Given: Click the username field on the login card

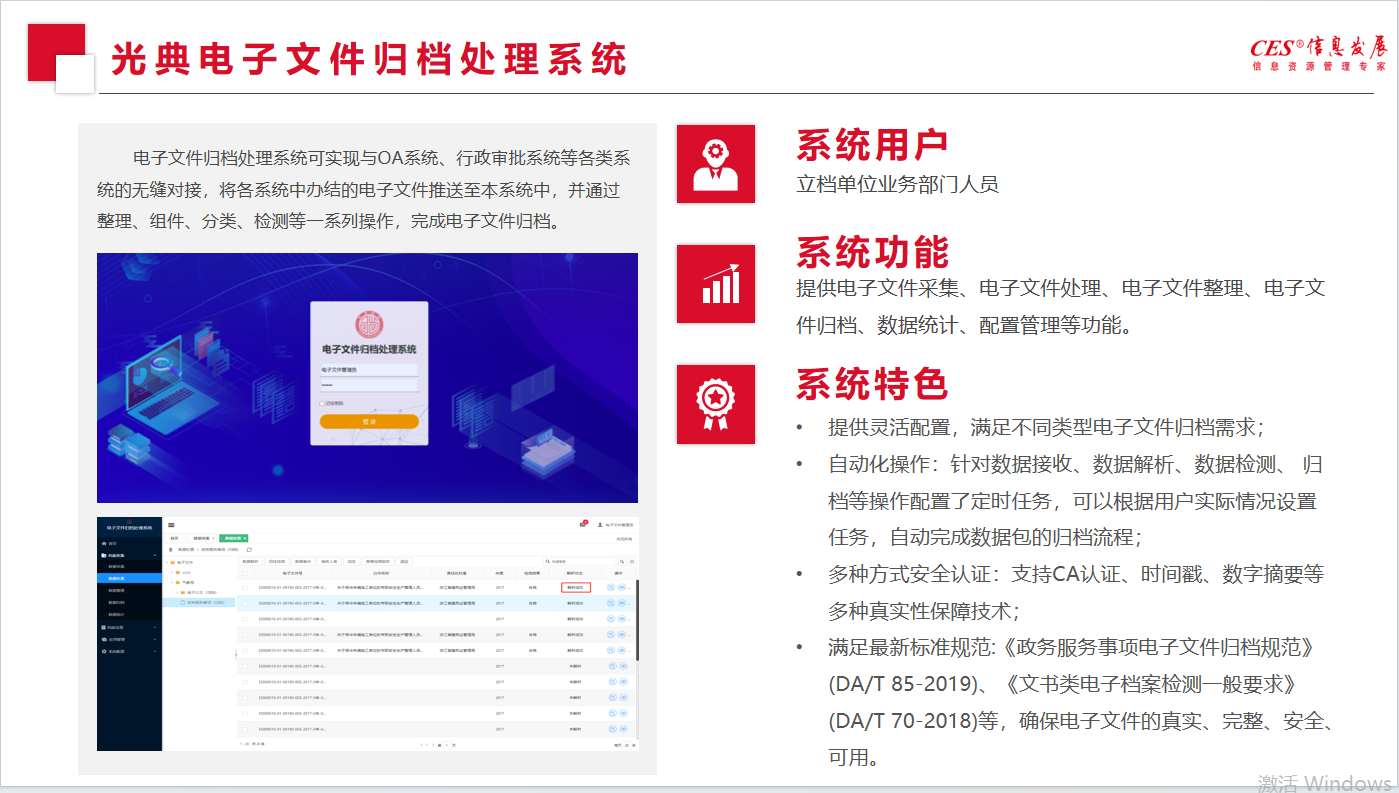Looking at the screenshot, I should pyautogui.click(x=369, y=370).
